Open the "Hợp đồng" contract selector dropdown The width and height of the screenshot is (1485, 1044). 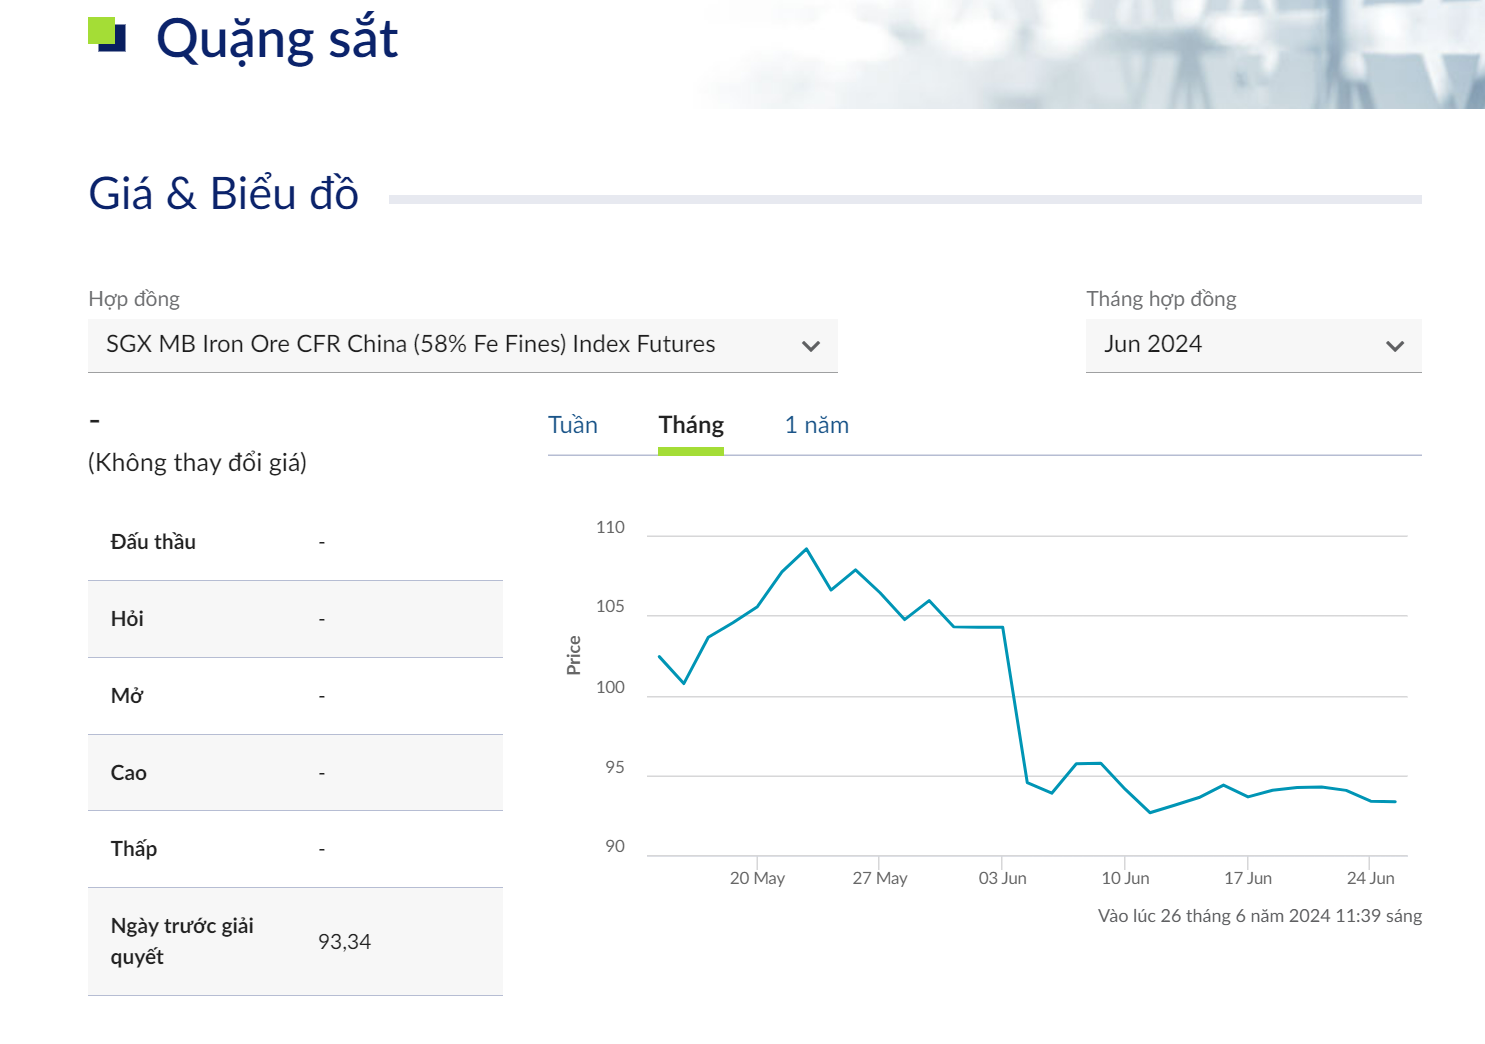pyautogui.click(x=463, y=345)
